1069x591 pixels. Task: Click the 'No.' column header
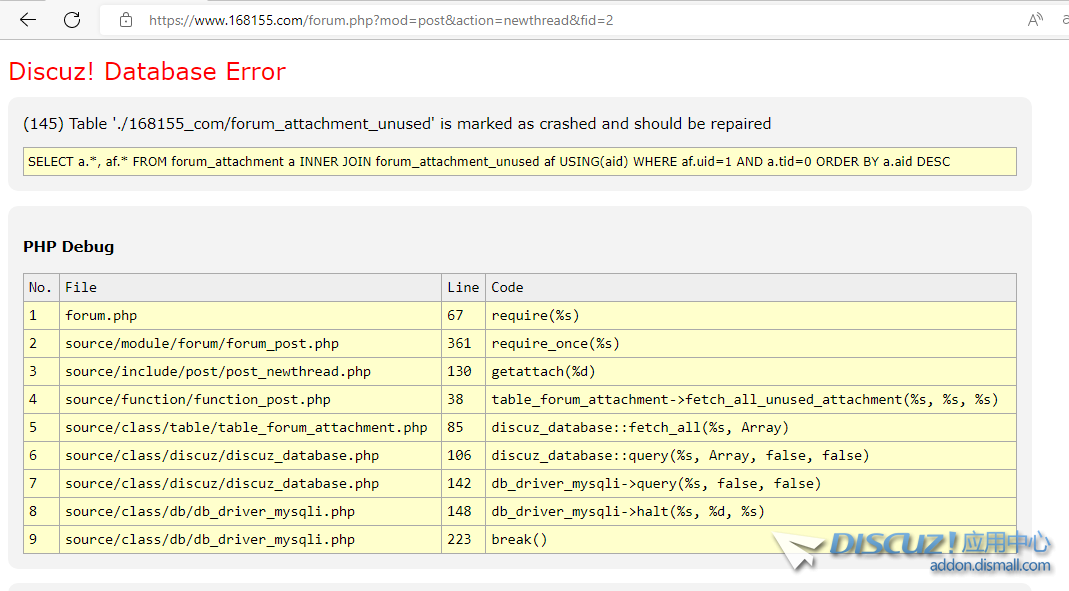pos(42,288)
